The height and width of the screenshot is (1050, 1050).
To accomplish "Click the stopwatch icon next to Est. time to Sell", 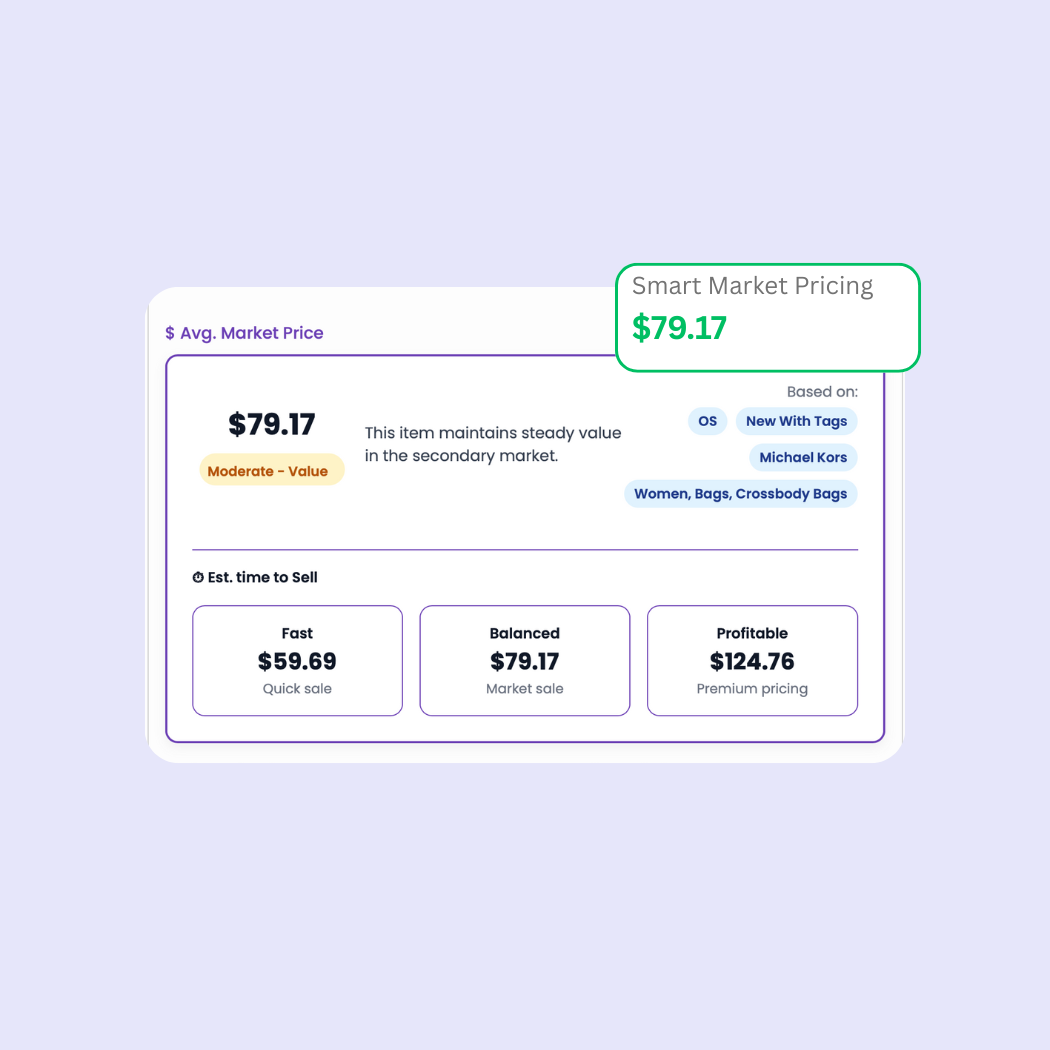I will (x=197, y=577).
